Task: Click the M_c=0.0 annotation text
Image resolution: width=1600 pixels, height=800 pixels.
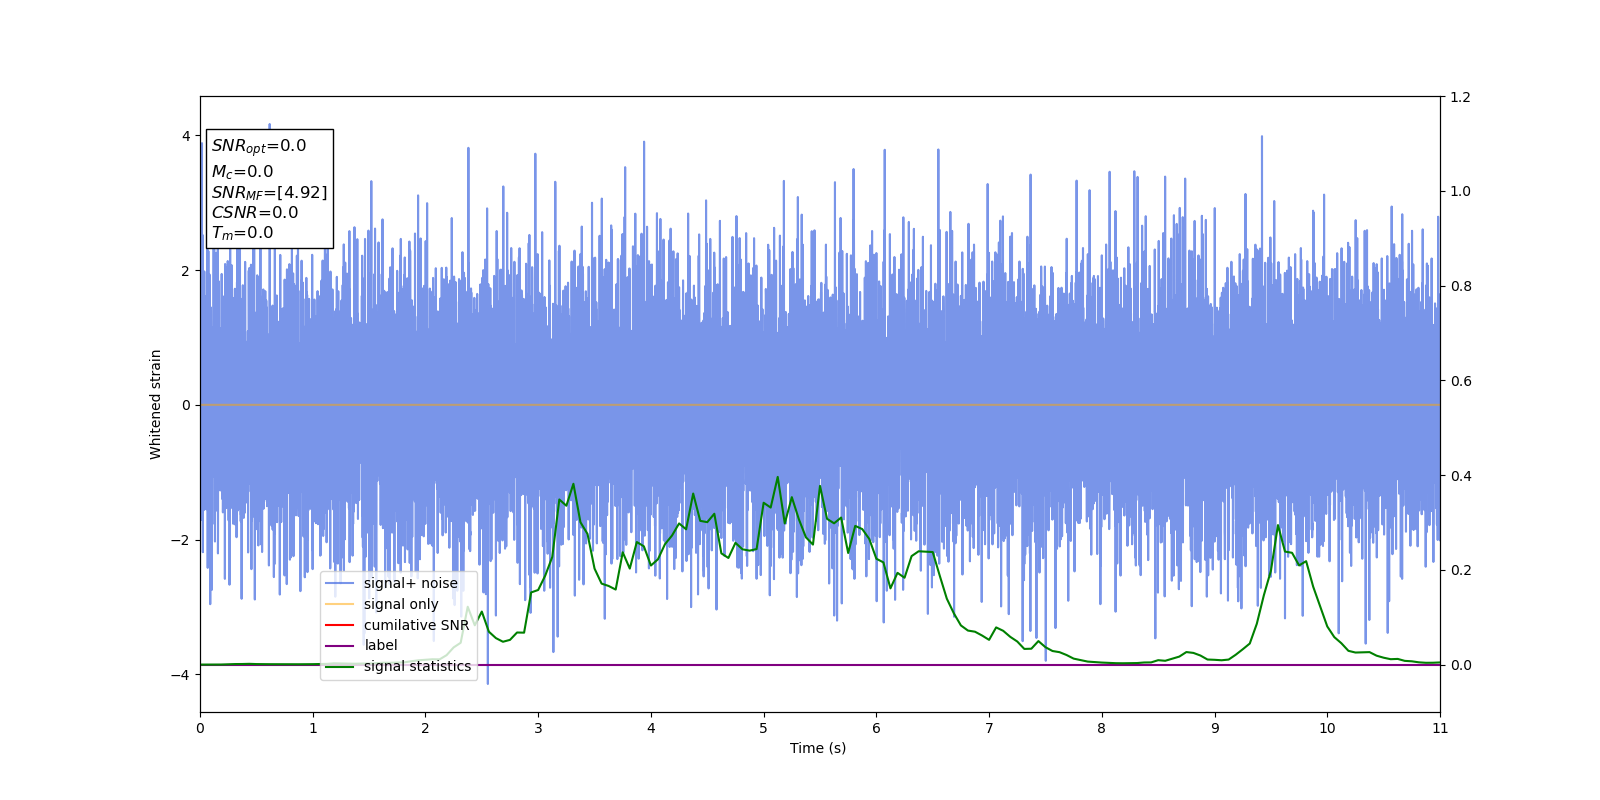Action: (x=242, y=172)
